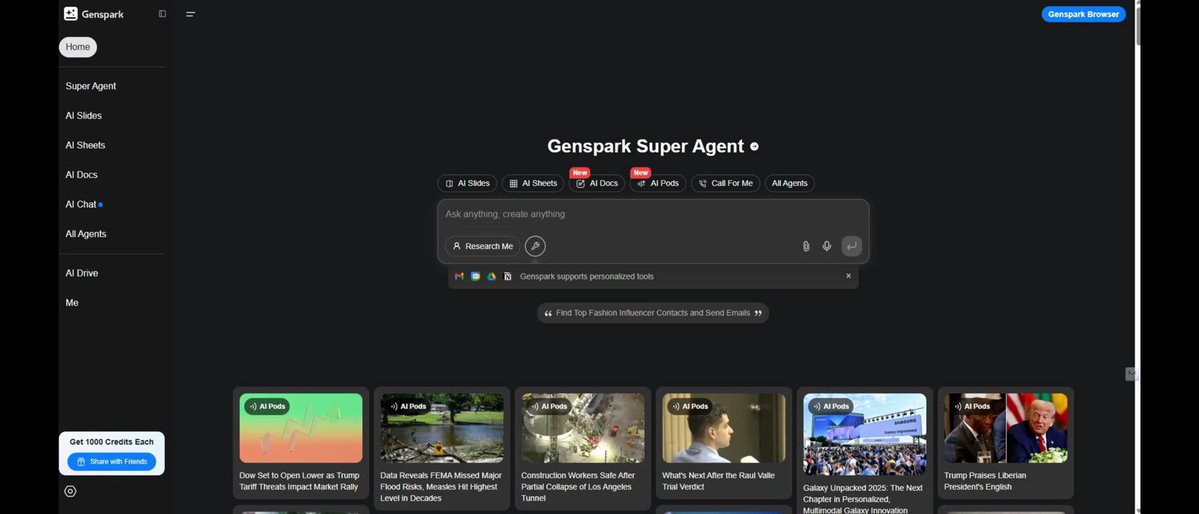Open the FEMA Flood Risks card thumbnail

tap(442, 428)
